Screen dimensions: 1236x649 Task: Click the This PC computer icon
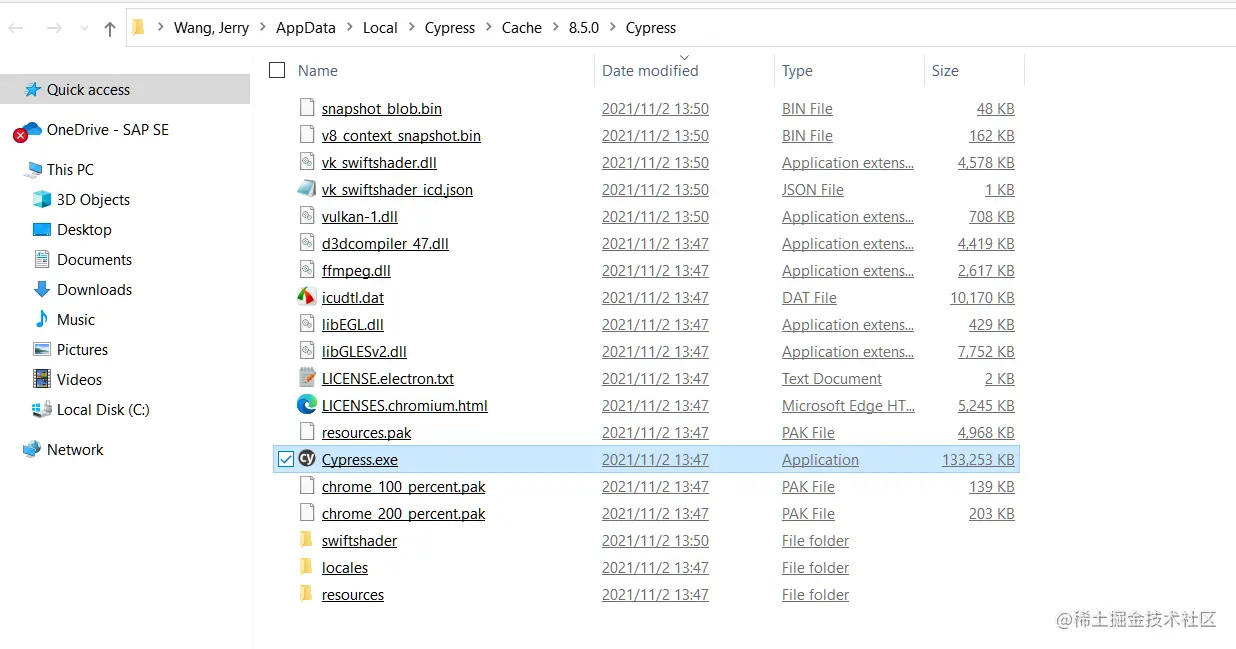[x=32, y=170]
